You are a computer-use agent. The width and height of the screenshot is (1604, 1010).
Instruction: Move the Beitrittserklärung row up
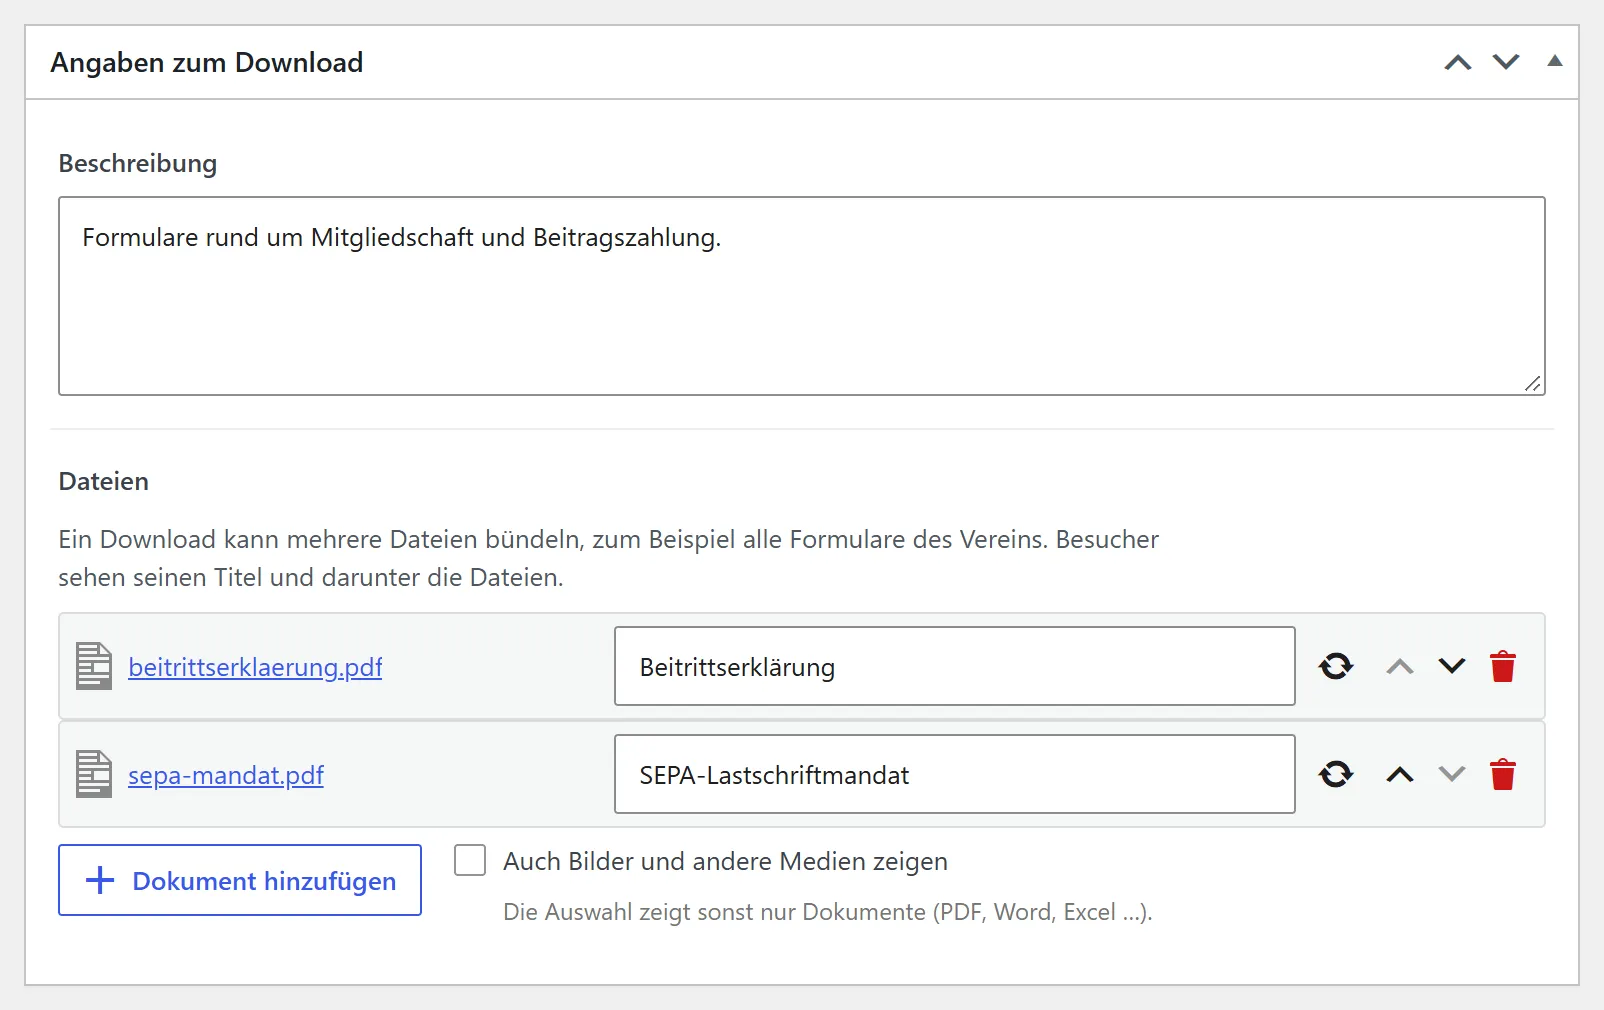point(1400,666)
